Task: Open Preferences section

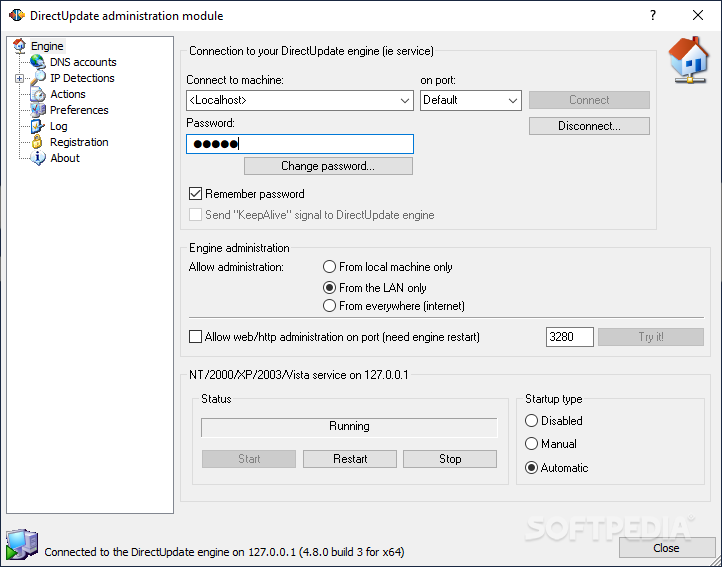Action: [79, 110]
